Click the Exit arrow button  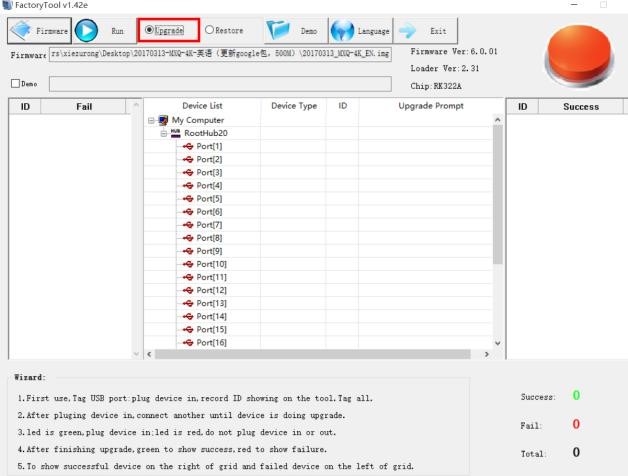click(x=425, y=30)
